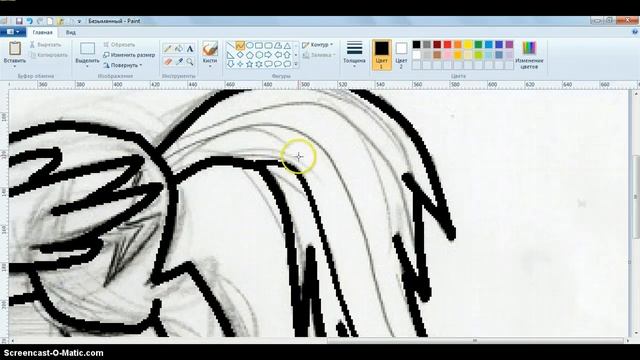Click Изменение цветов edit colors button
Image resolution: width=640 pixels, height=360 pixels.
point(529,55)
